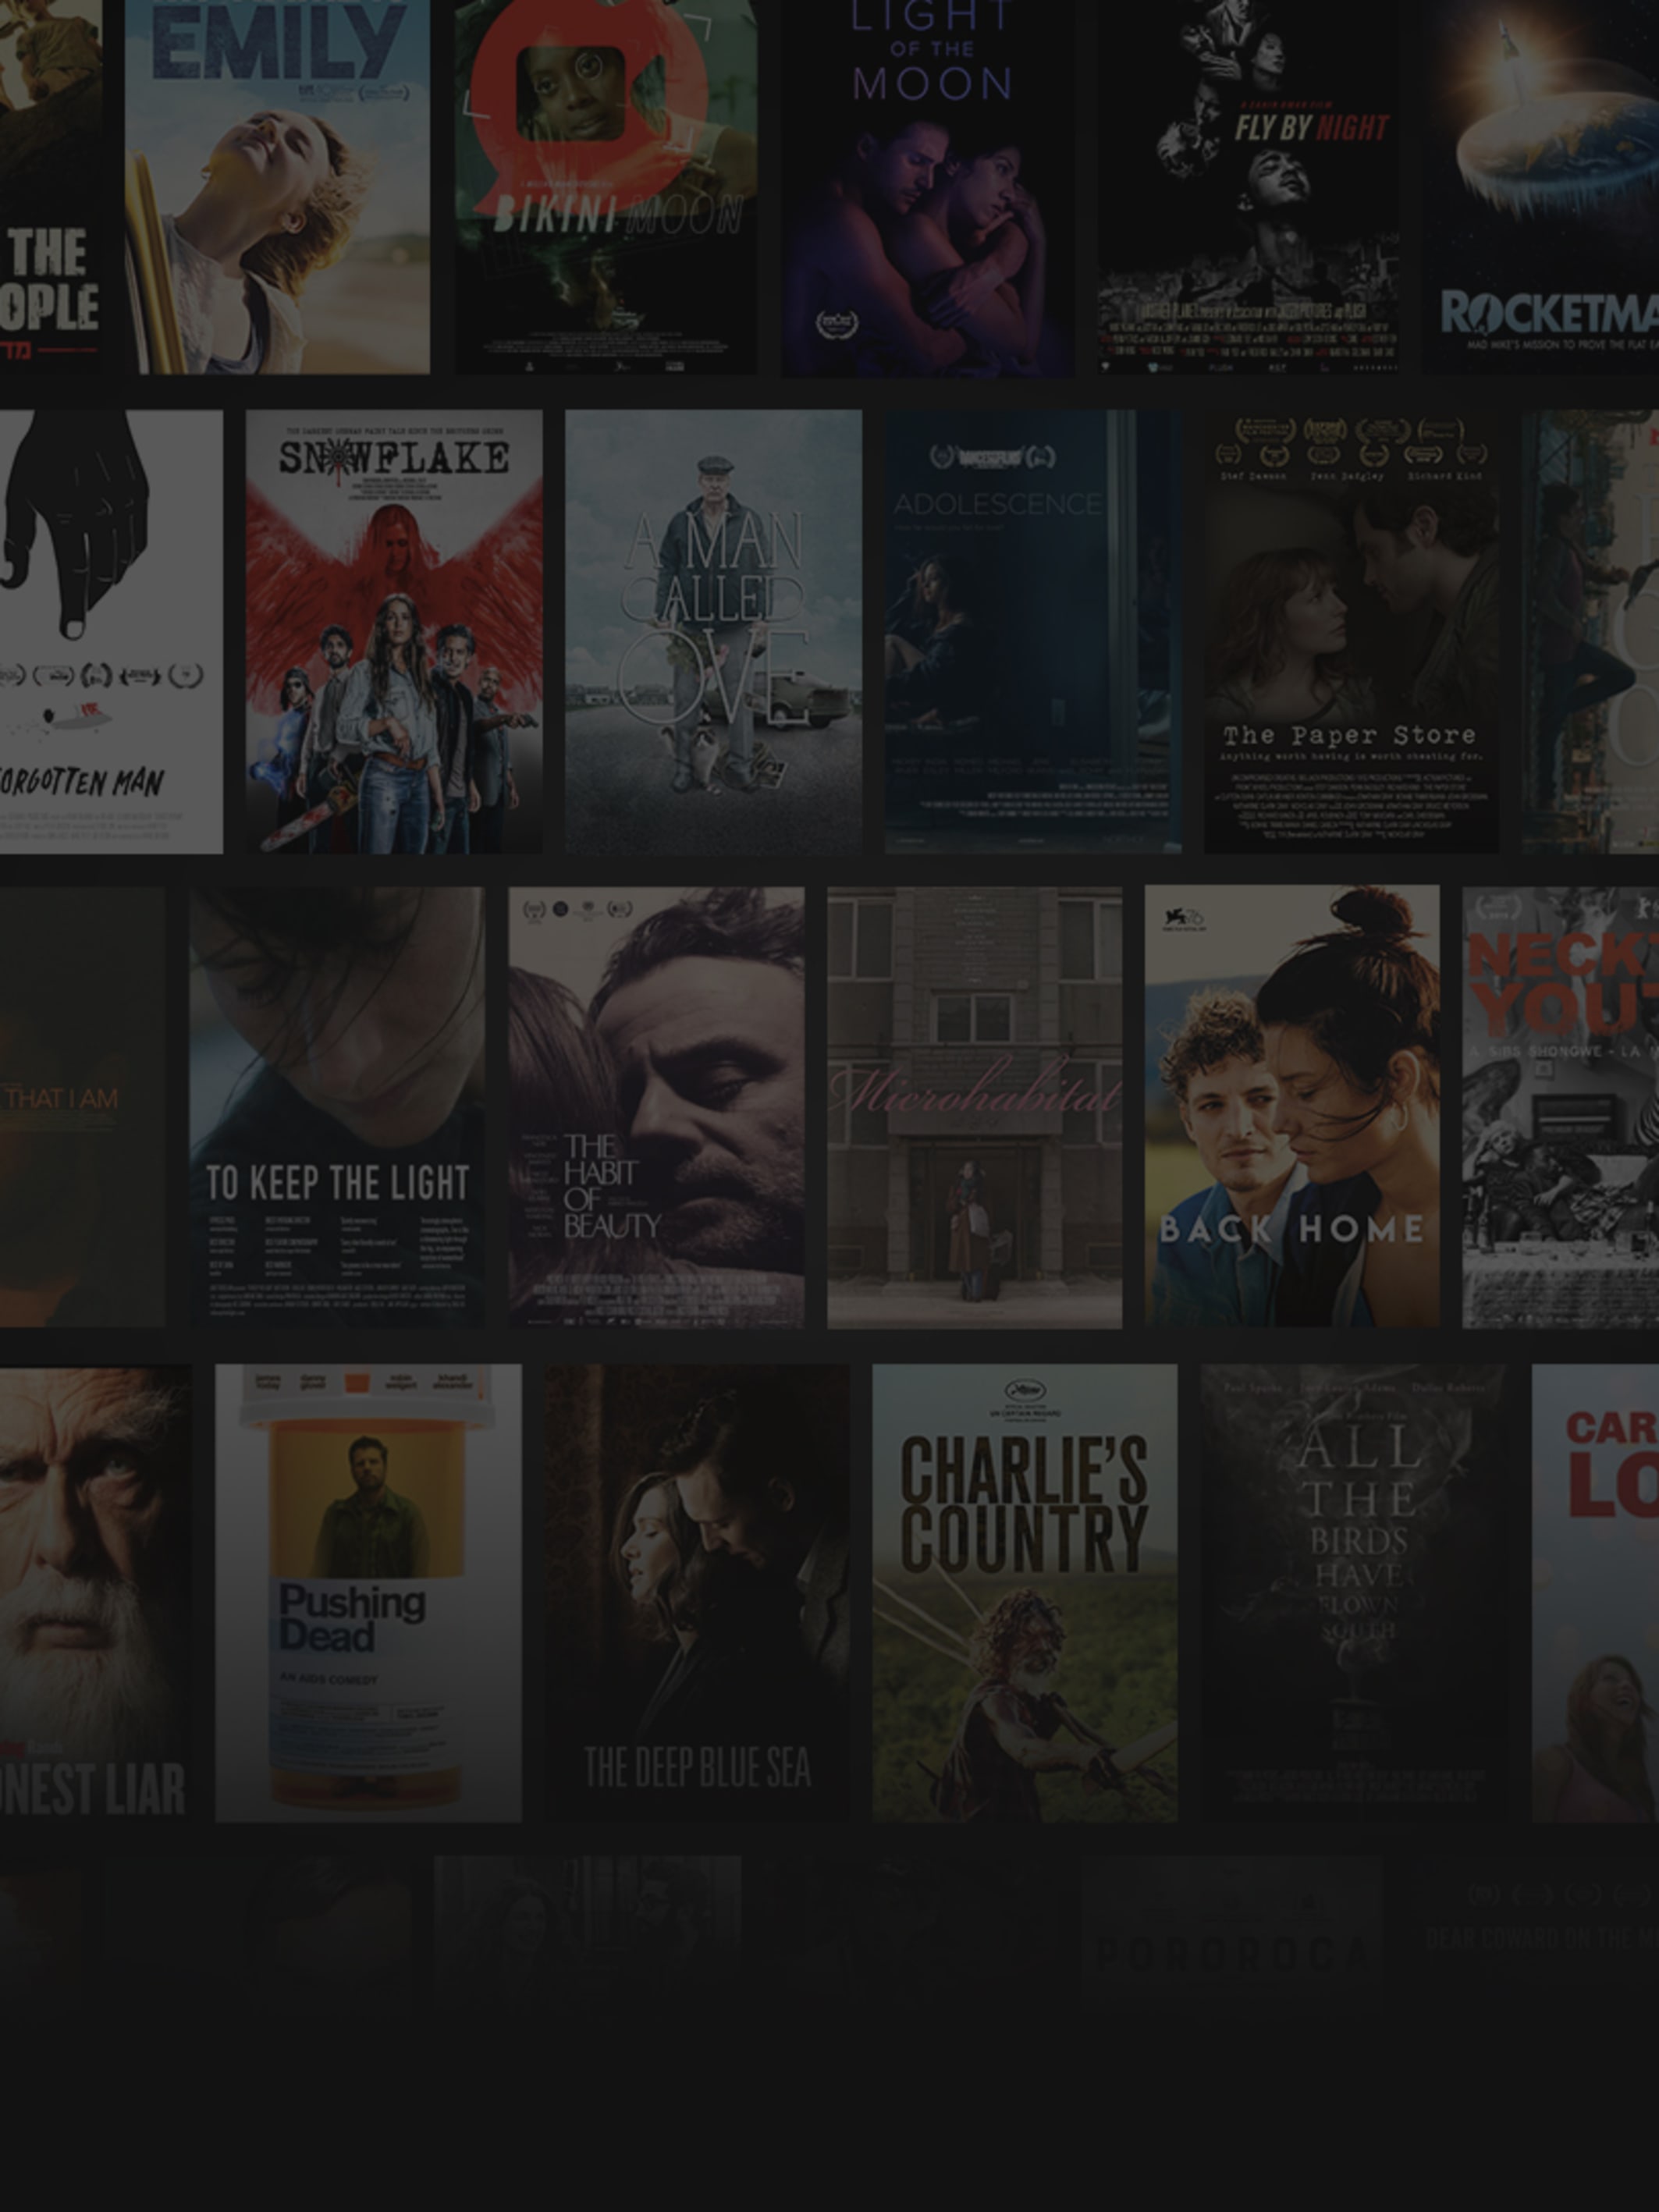Open the Adolescence movie poster

[x=1032, y=631]
